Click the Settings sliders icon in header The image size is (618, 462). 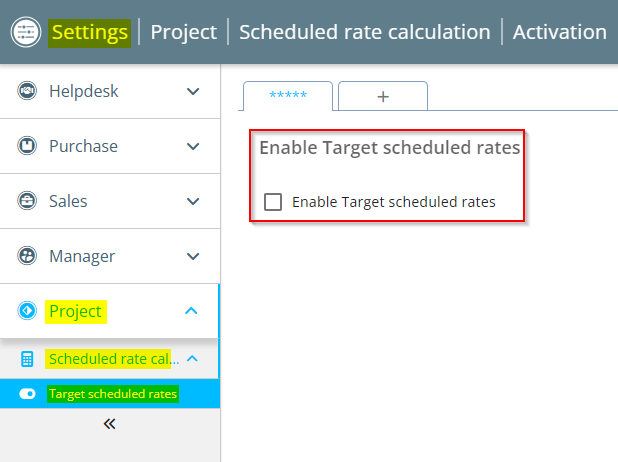(x=25, y=32)
